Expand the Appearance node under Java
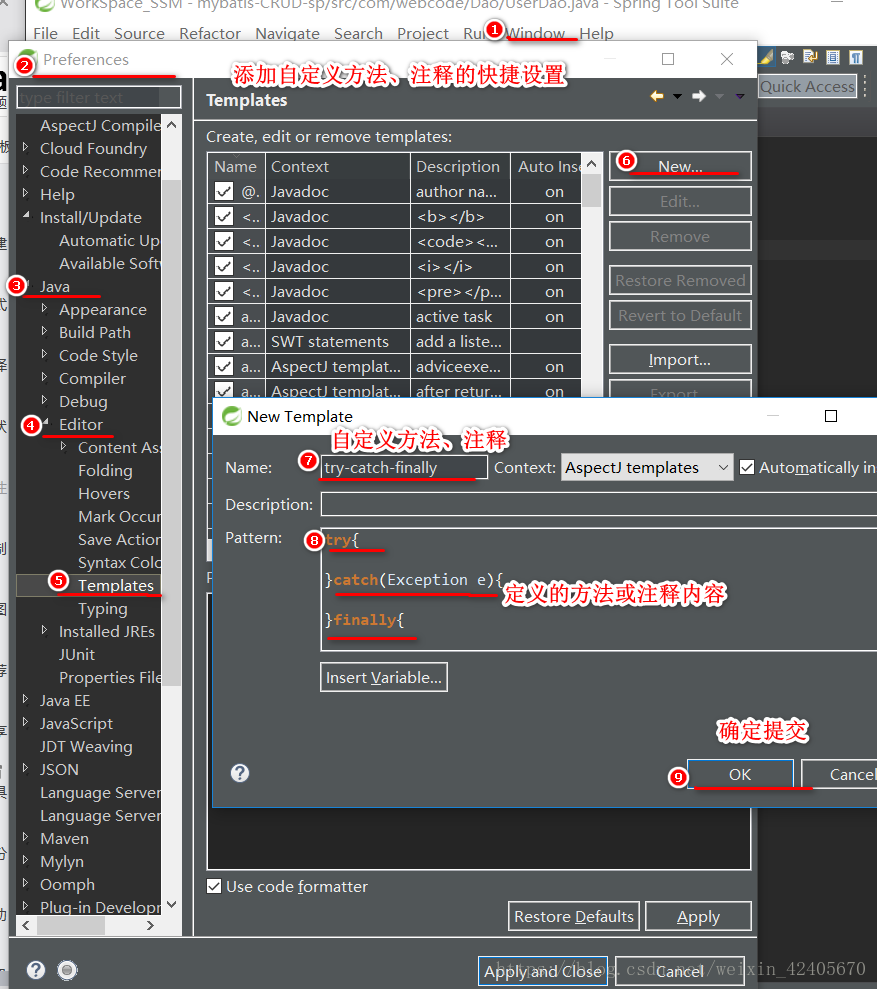877x989 pixels. point(45,308)
